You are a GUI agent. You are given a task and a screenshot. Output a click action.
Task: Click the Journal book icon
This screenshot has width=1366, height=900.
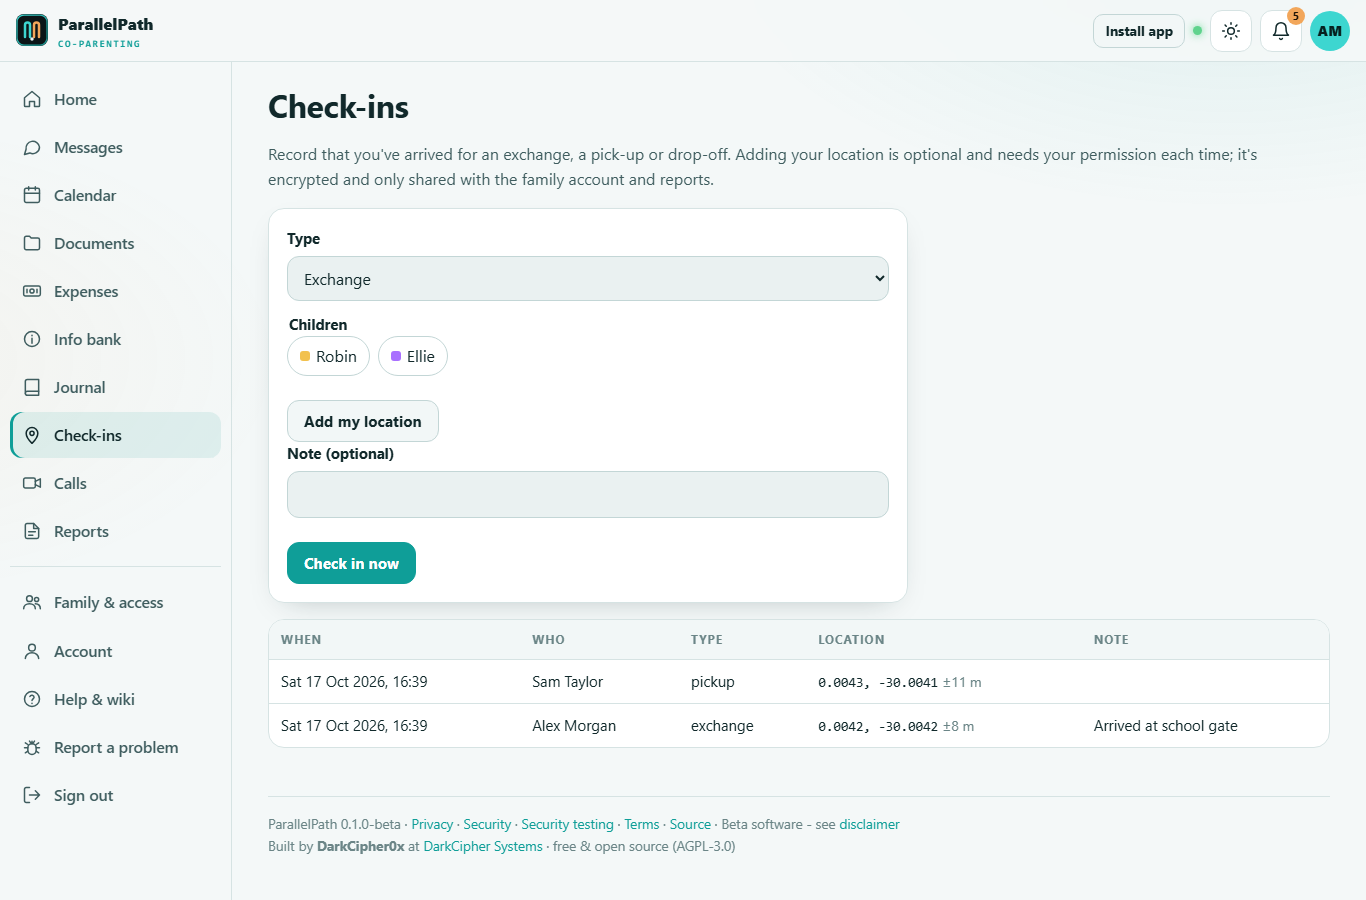coord(32,387)
